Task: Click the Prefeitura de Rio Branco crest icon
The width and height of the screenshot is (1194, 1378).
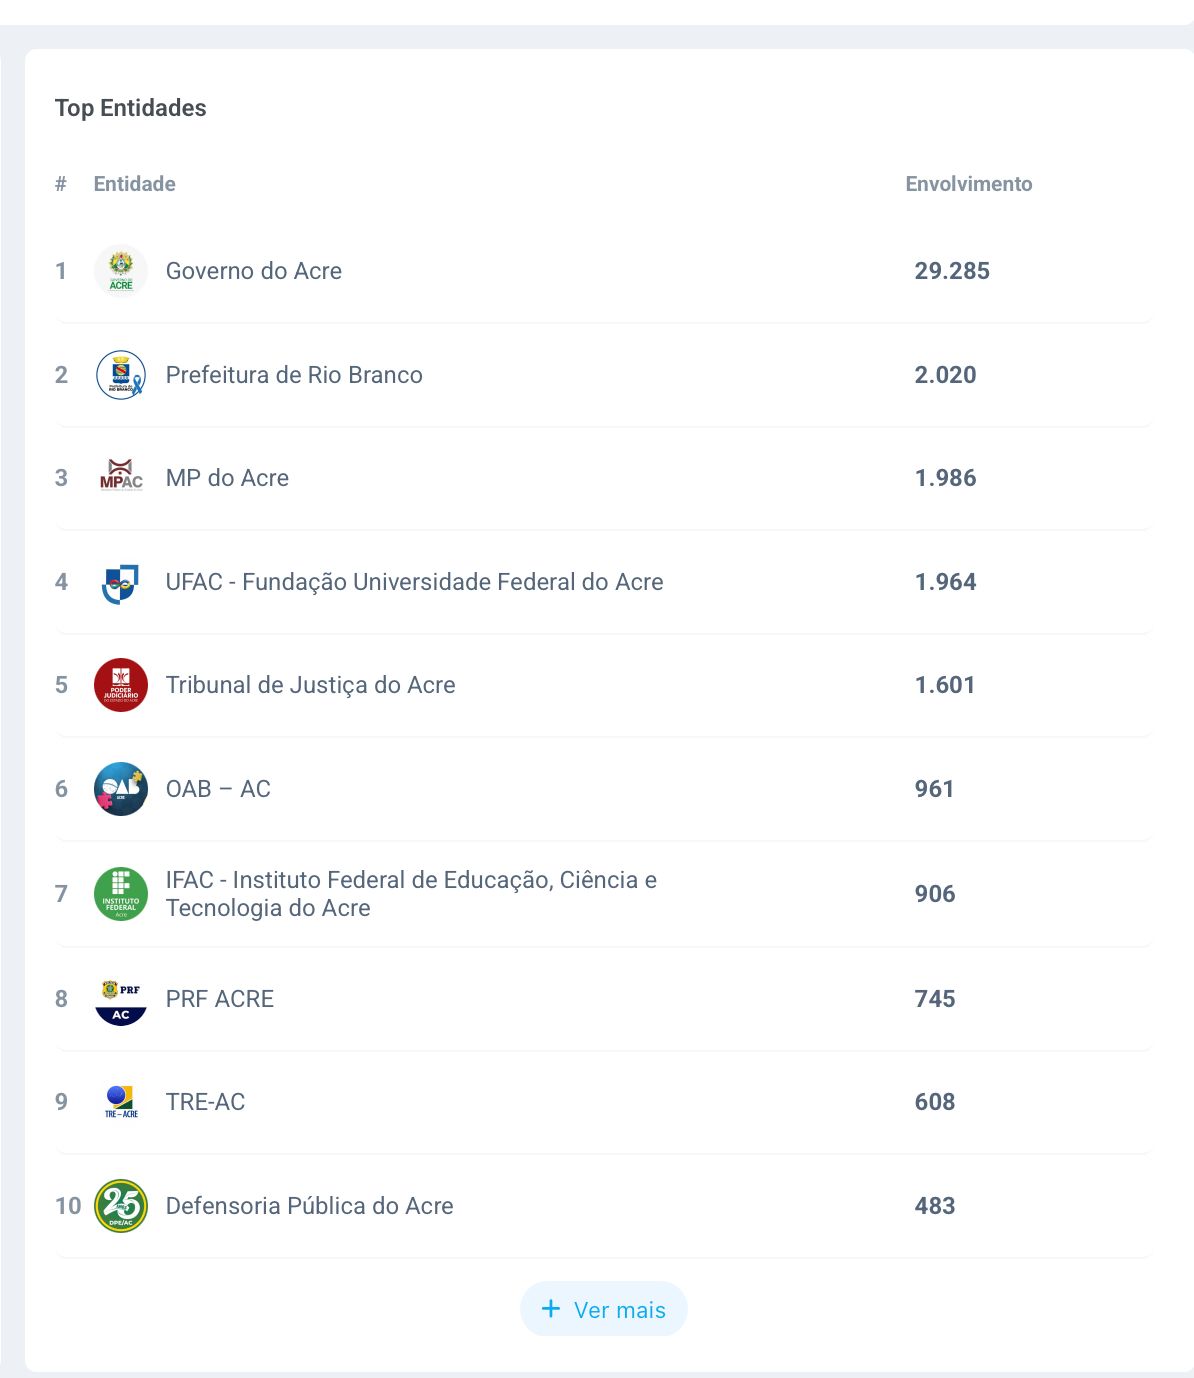Action: point(121,375)
